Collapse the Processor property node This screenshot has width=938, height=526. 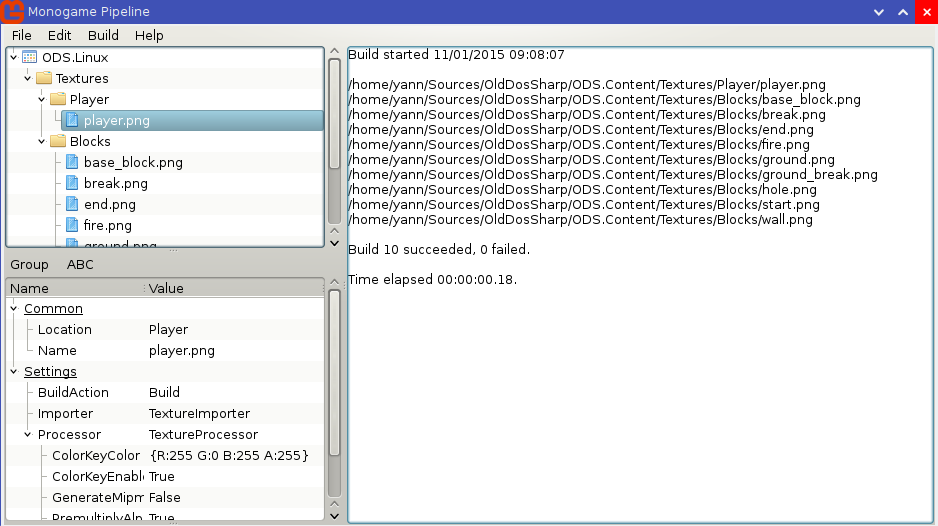(x=28, y=434)
